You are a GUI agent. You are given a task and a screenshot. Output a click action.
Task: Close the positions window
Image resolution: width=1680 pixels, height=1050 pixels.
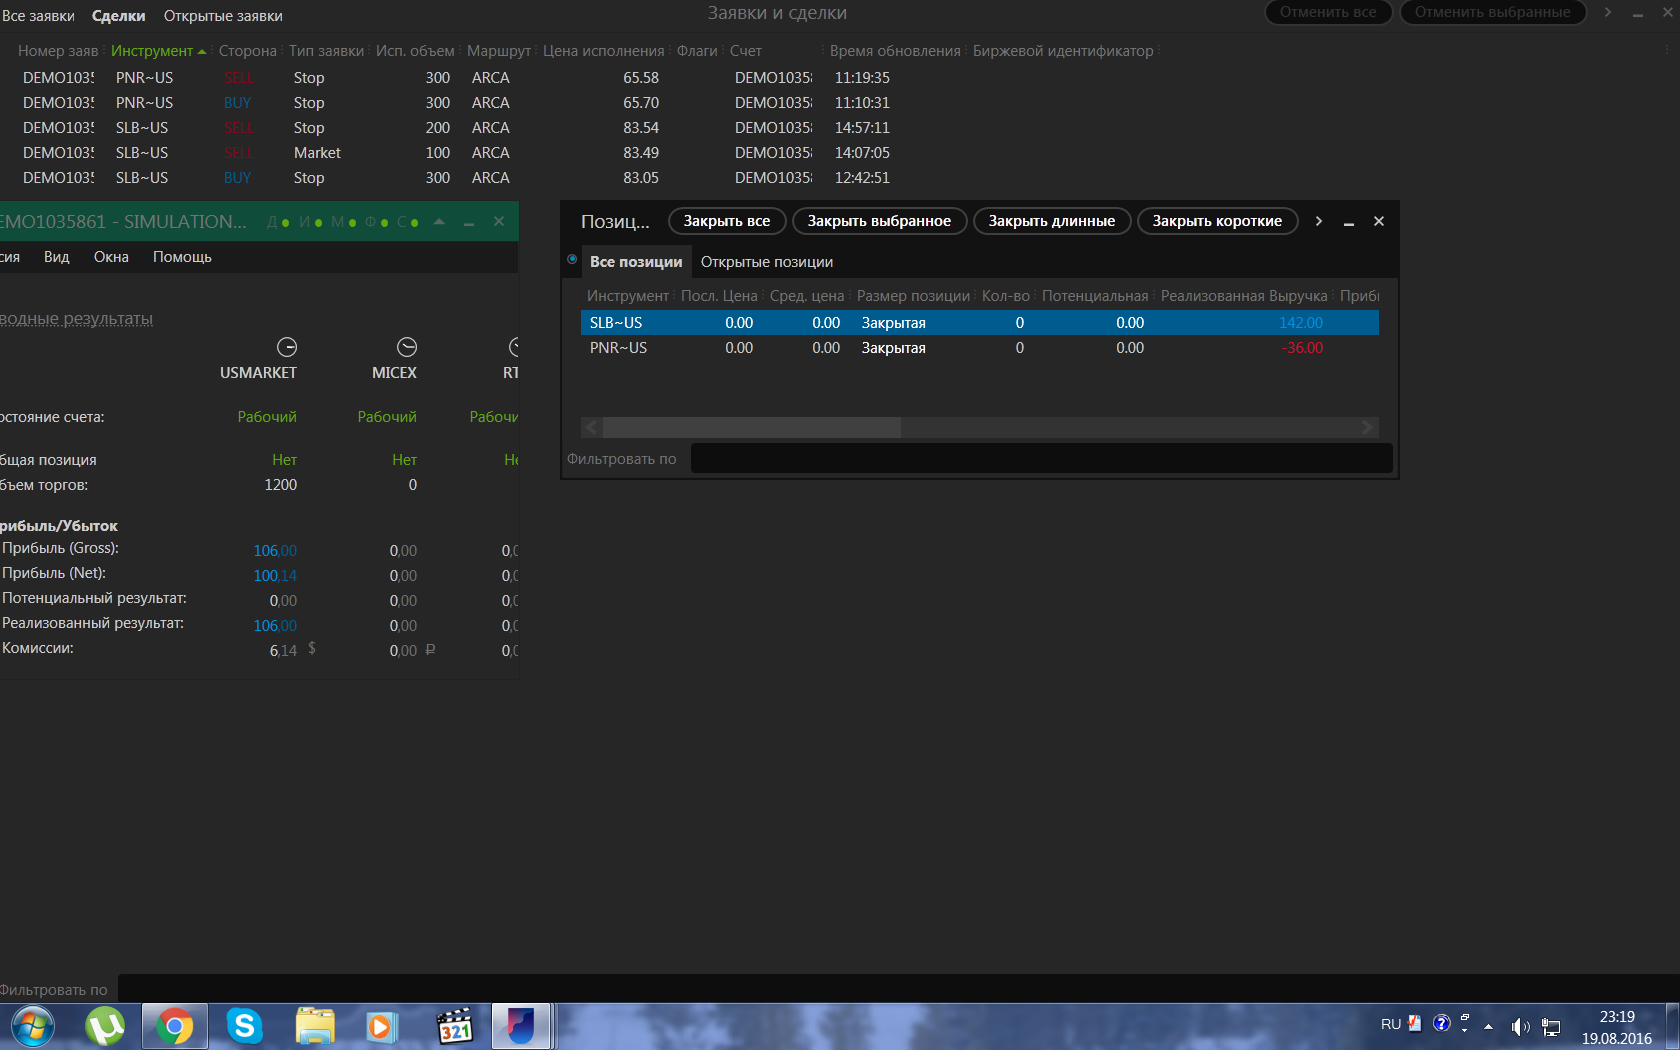[x=1379, y=221]
